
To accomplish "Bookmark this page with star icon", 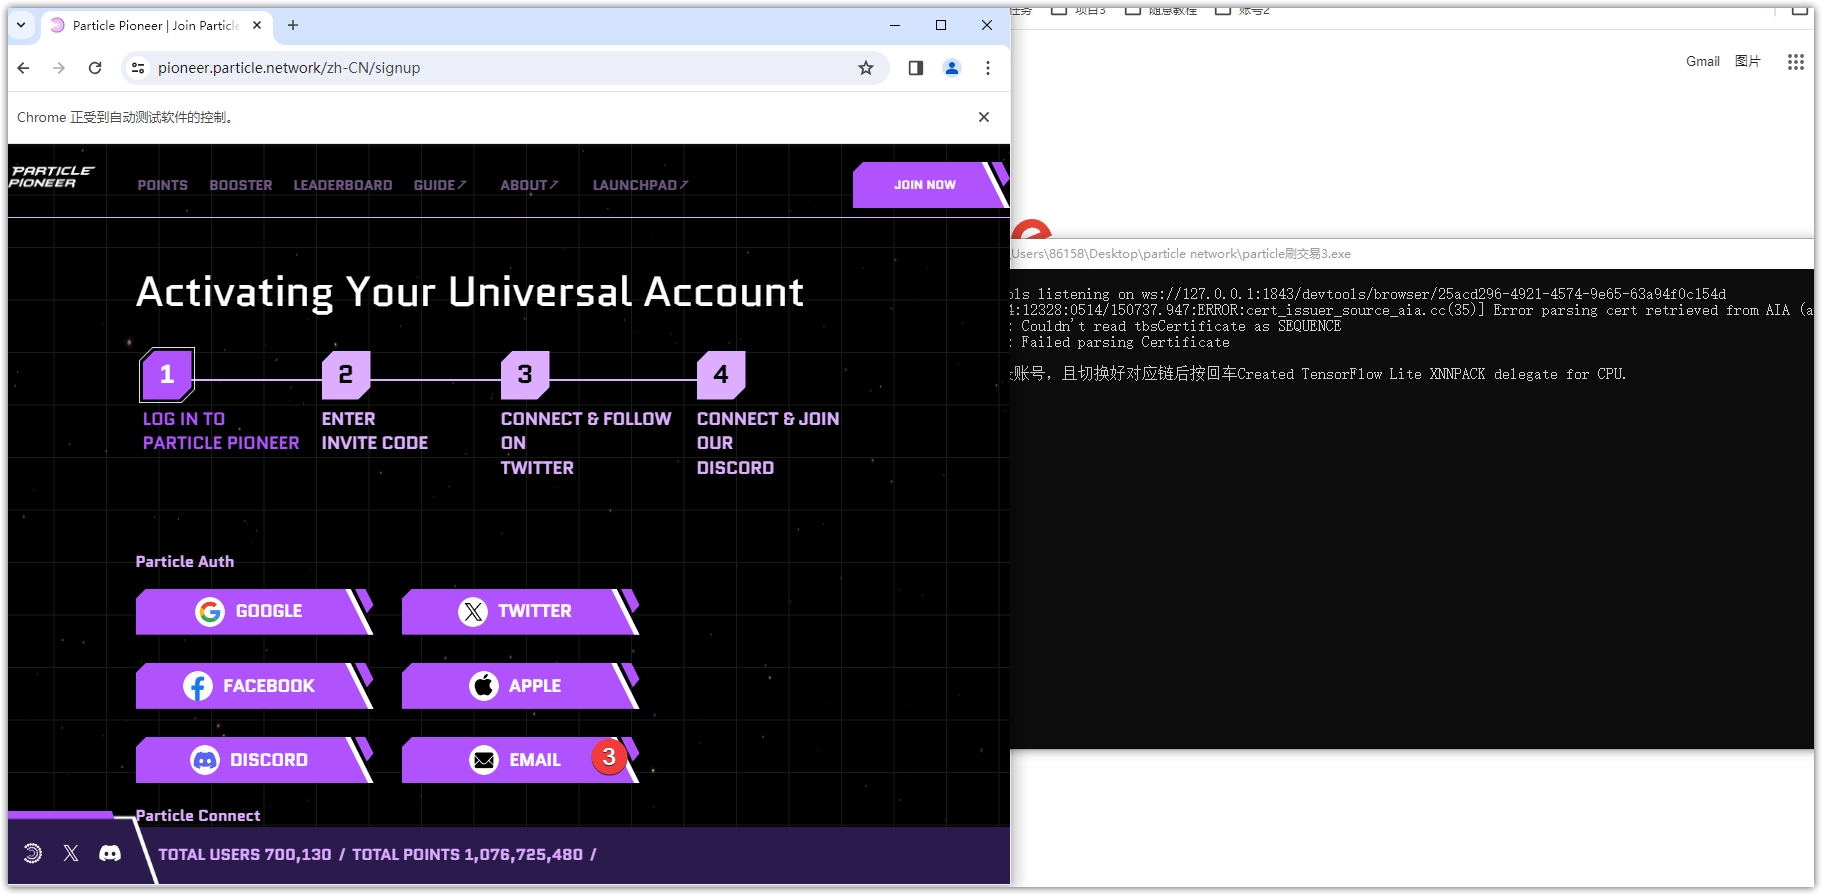I will click(866, 68).
